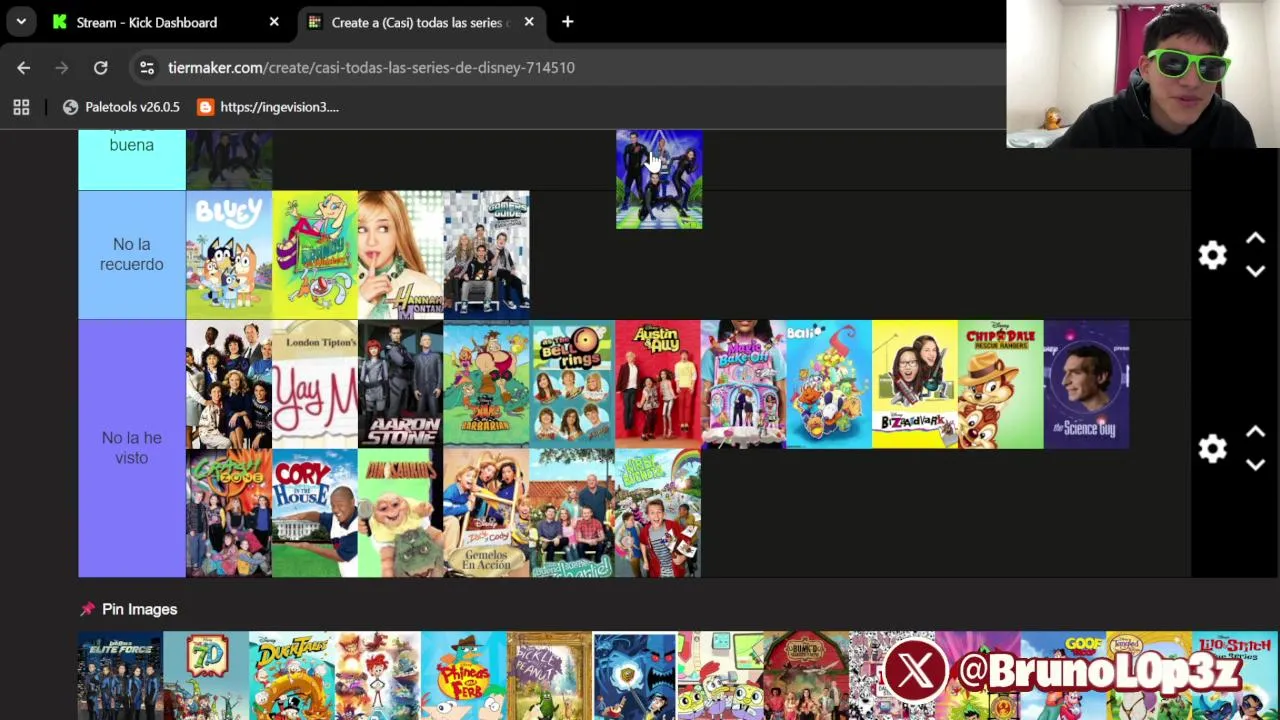Select the Crash Zone thumbnail
1280x720 pixels.
229,513
